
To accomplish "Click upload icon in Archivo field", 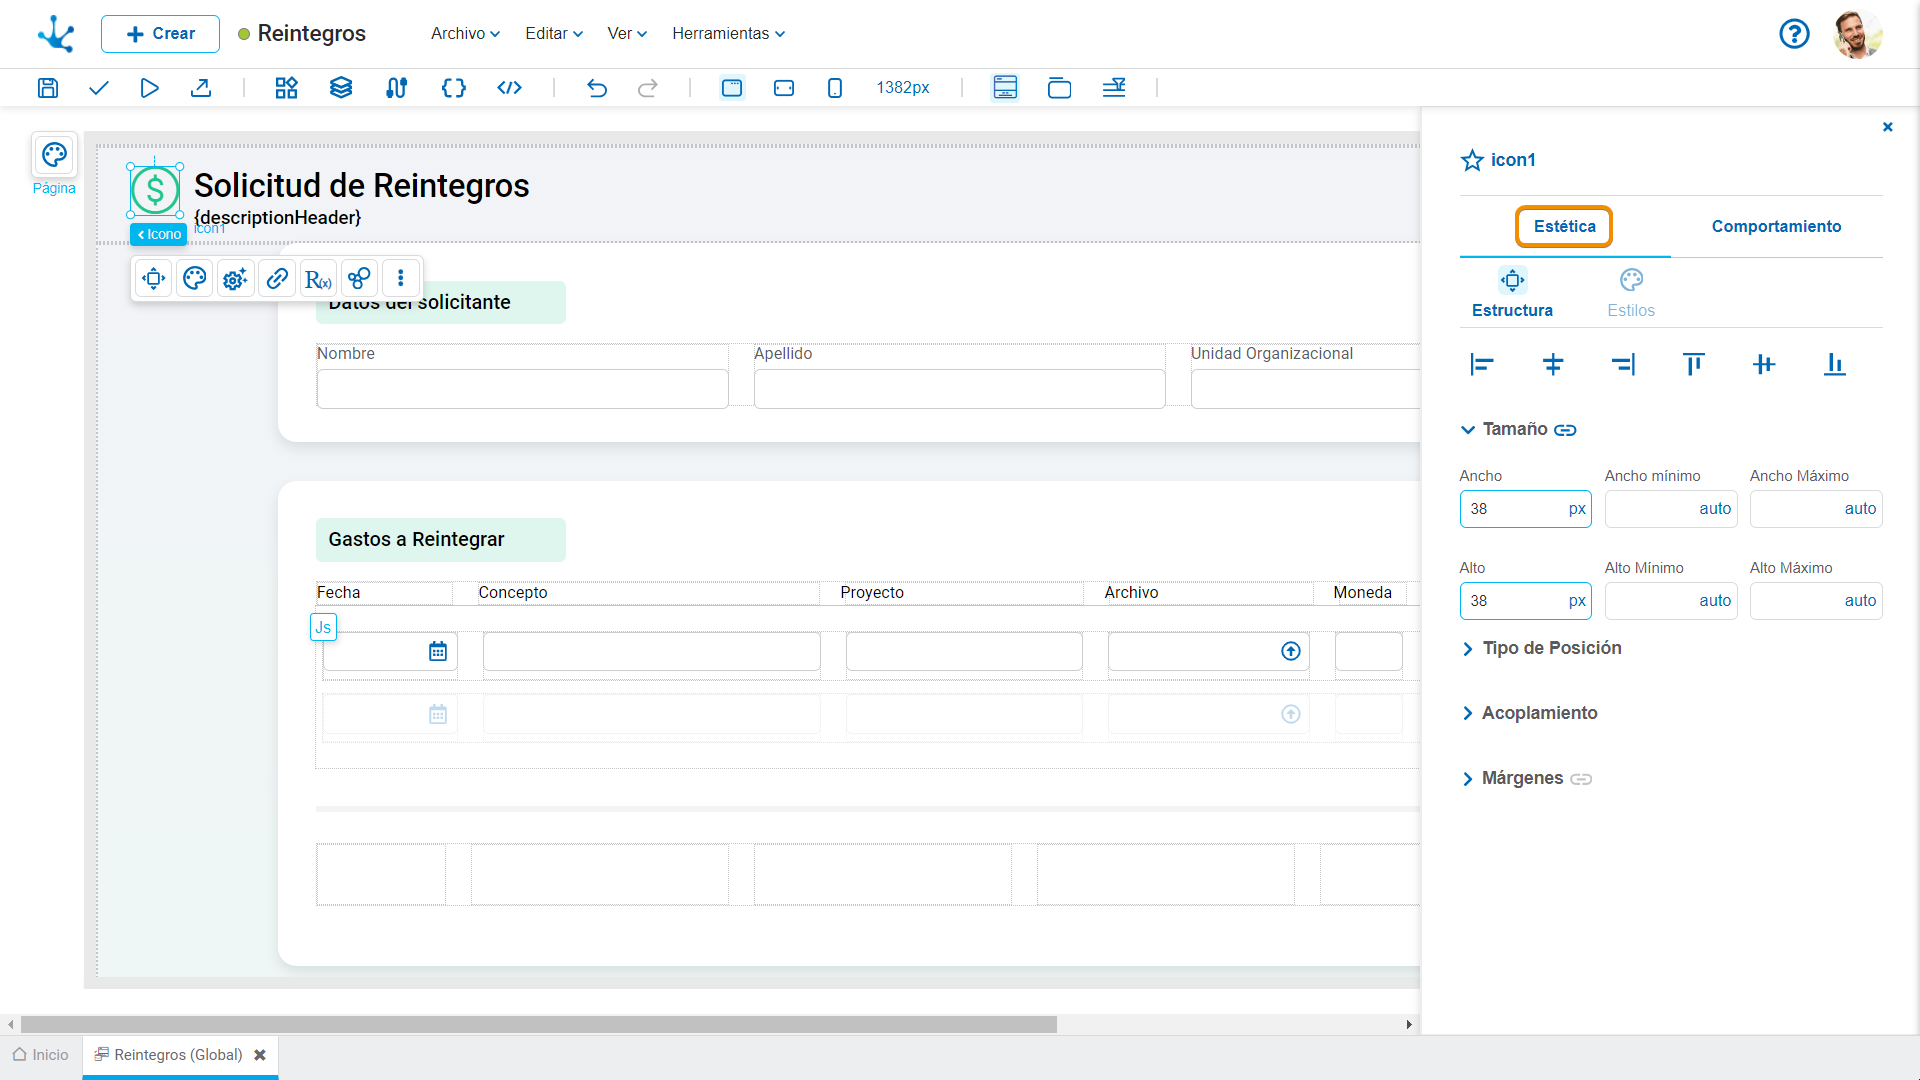I will (1291, 652).
